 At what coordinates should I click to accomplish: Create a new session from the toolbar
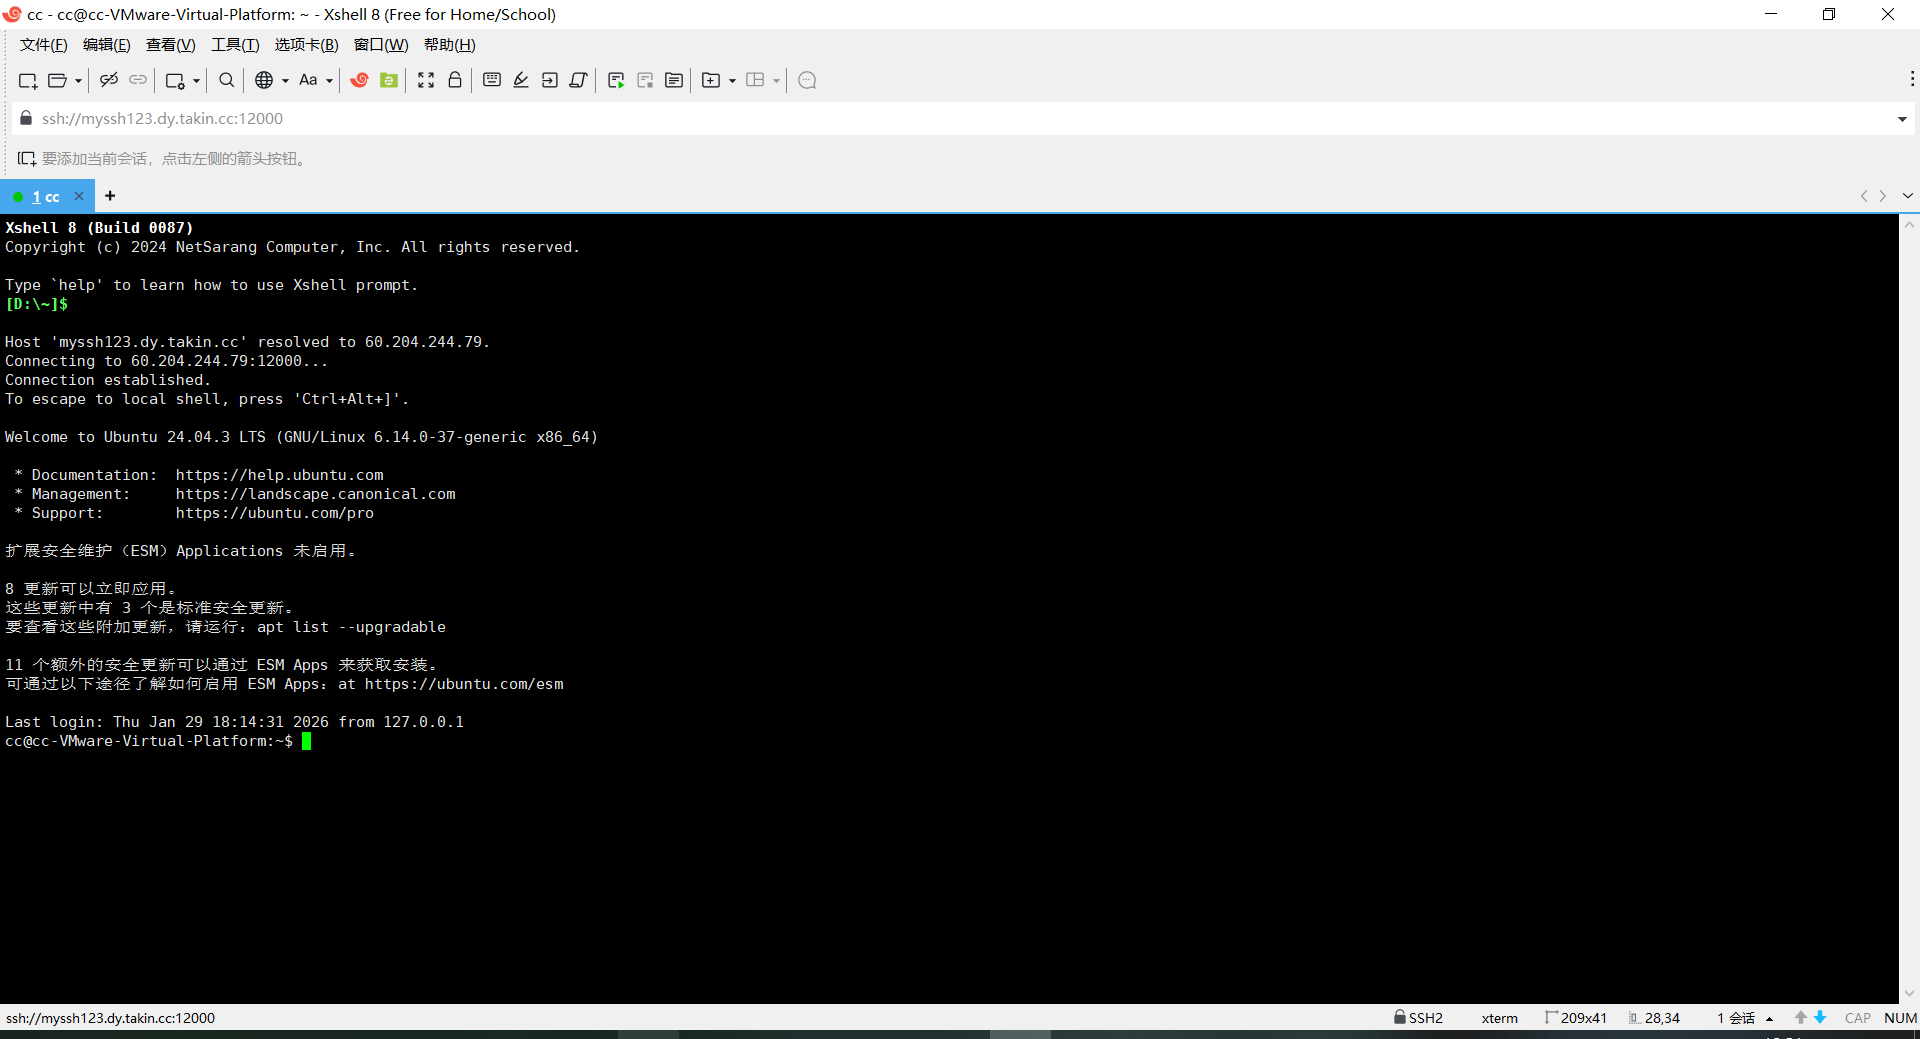(x=28, y=80)
